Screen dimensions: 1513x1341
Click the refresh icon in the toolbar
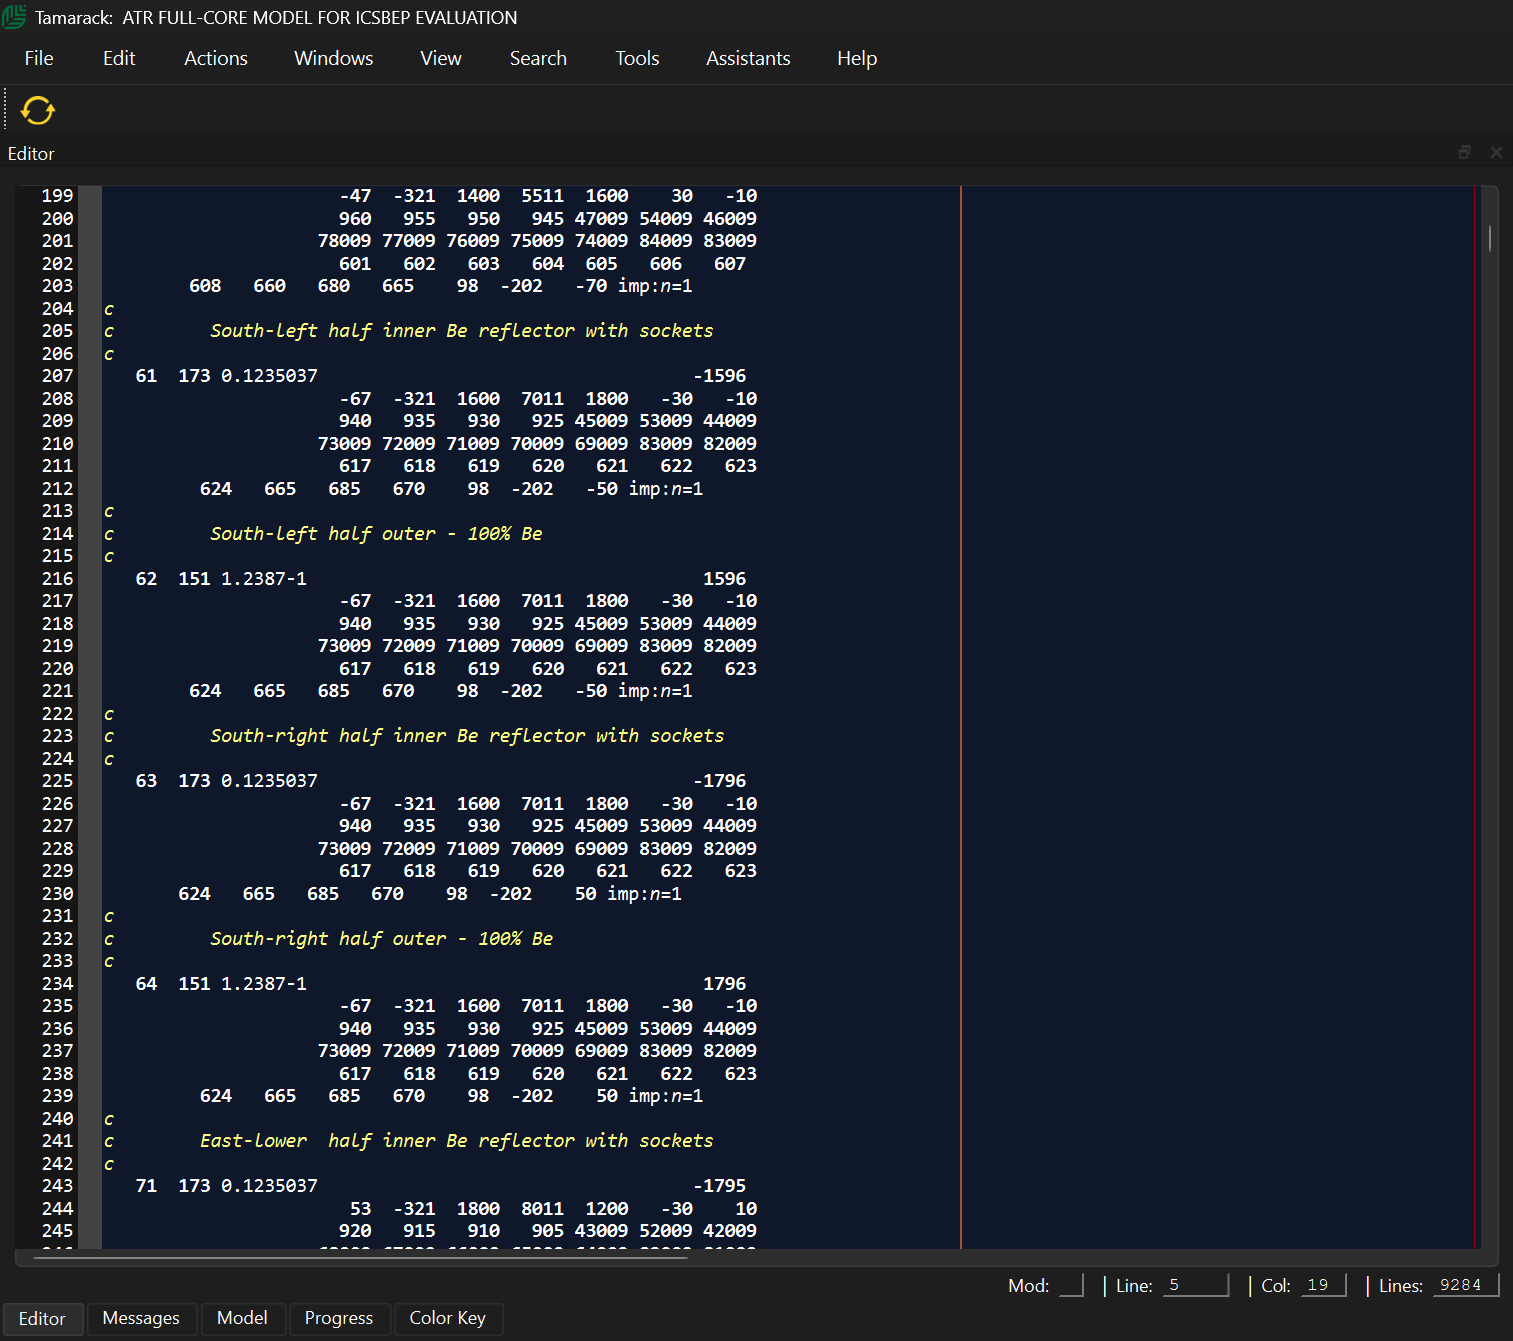click(x=38, y=110)
